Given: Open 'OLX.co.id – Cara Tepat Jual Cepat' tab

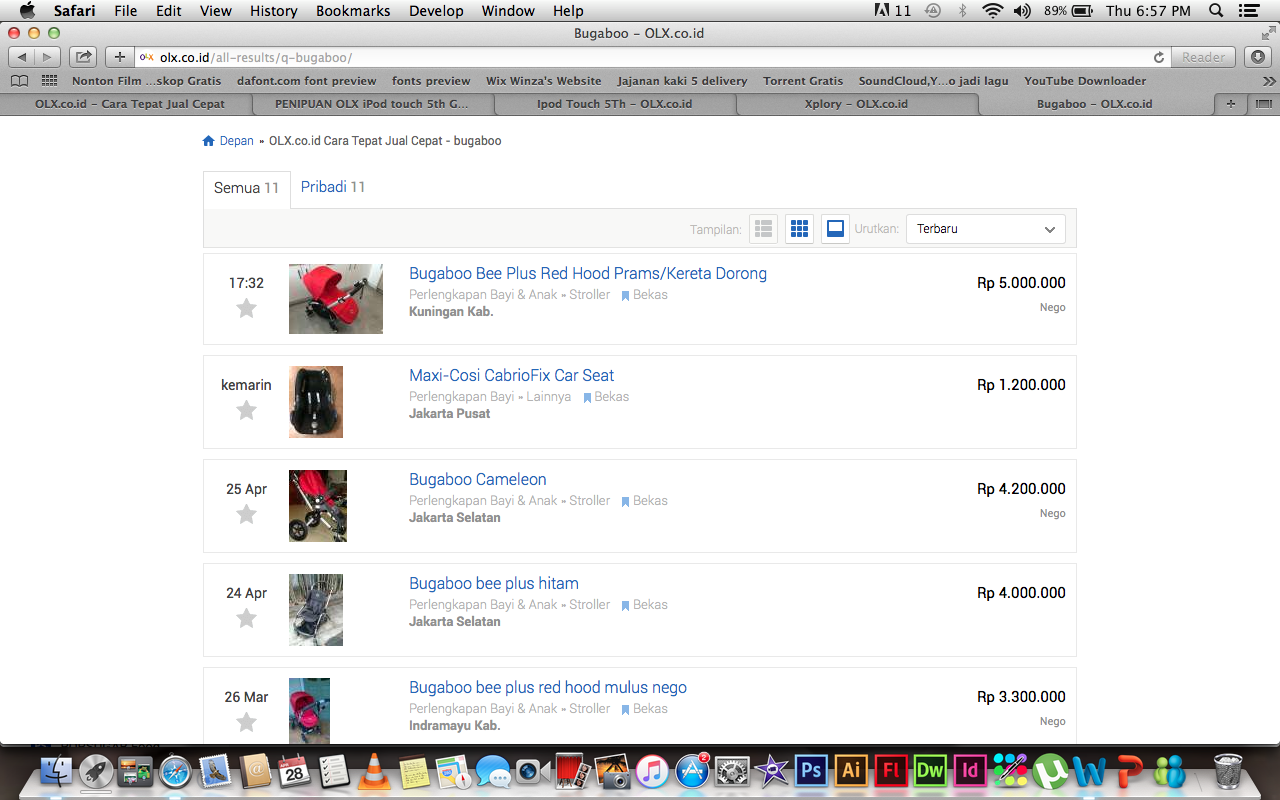Looking at the screenshot, I should [130, 104].
